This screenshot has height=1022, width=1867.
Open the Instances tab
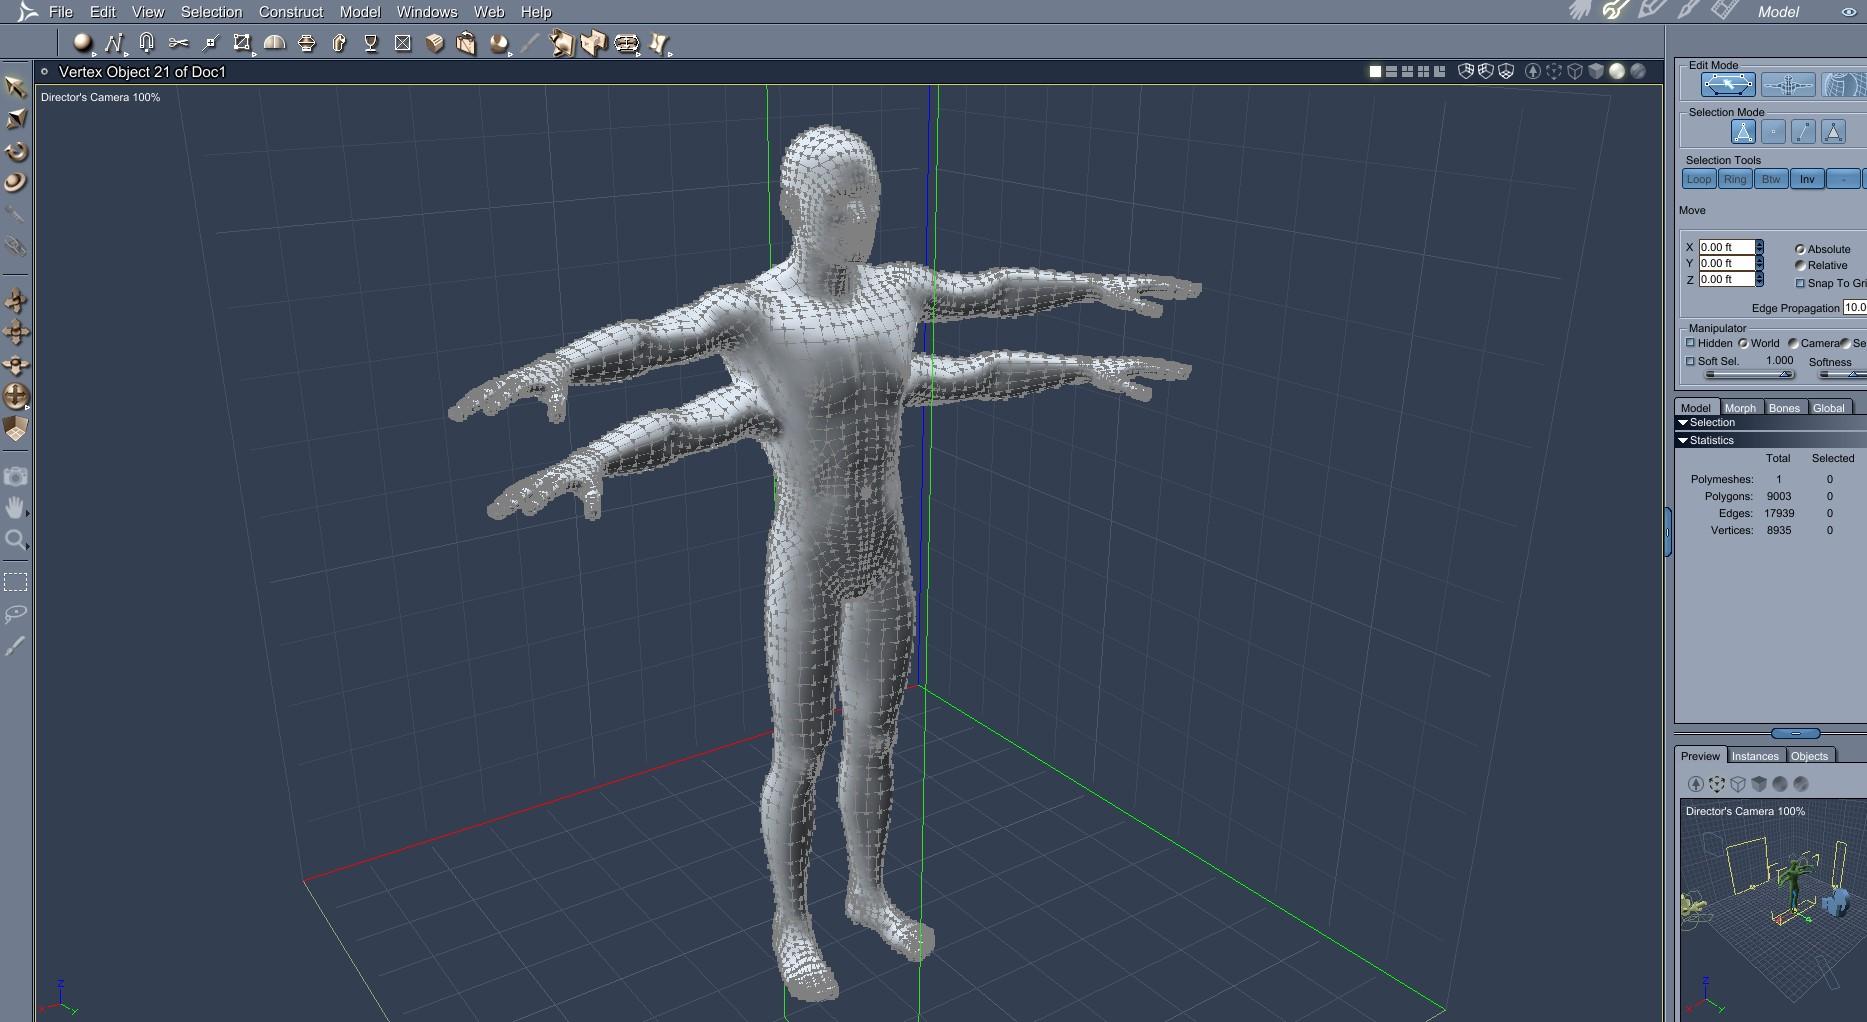[1755, 756]
